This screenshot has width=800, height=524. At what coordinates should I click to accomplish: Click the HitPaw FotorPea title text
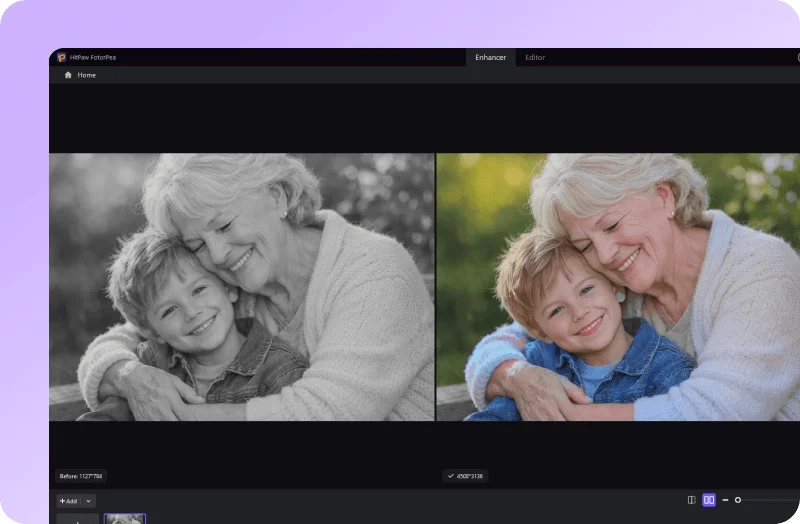pos(93,58)
